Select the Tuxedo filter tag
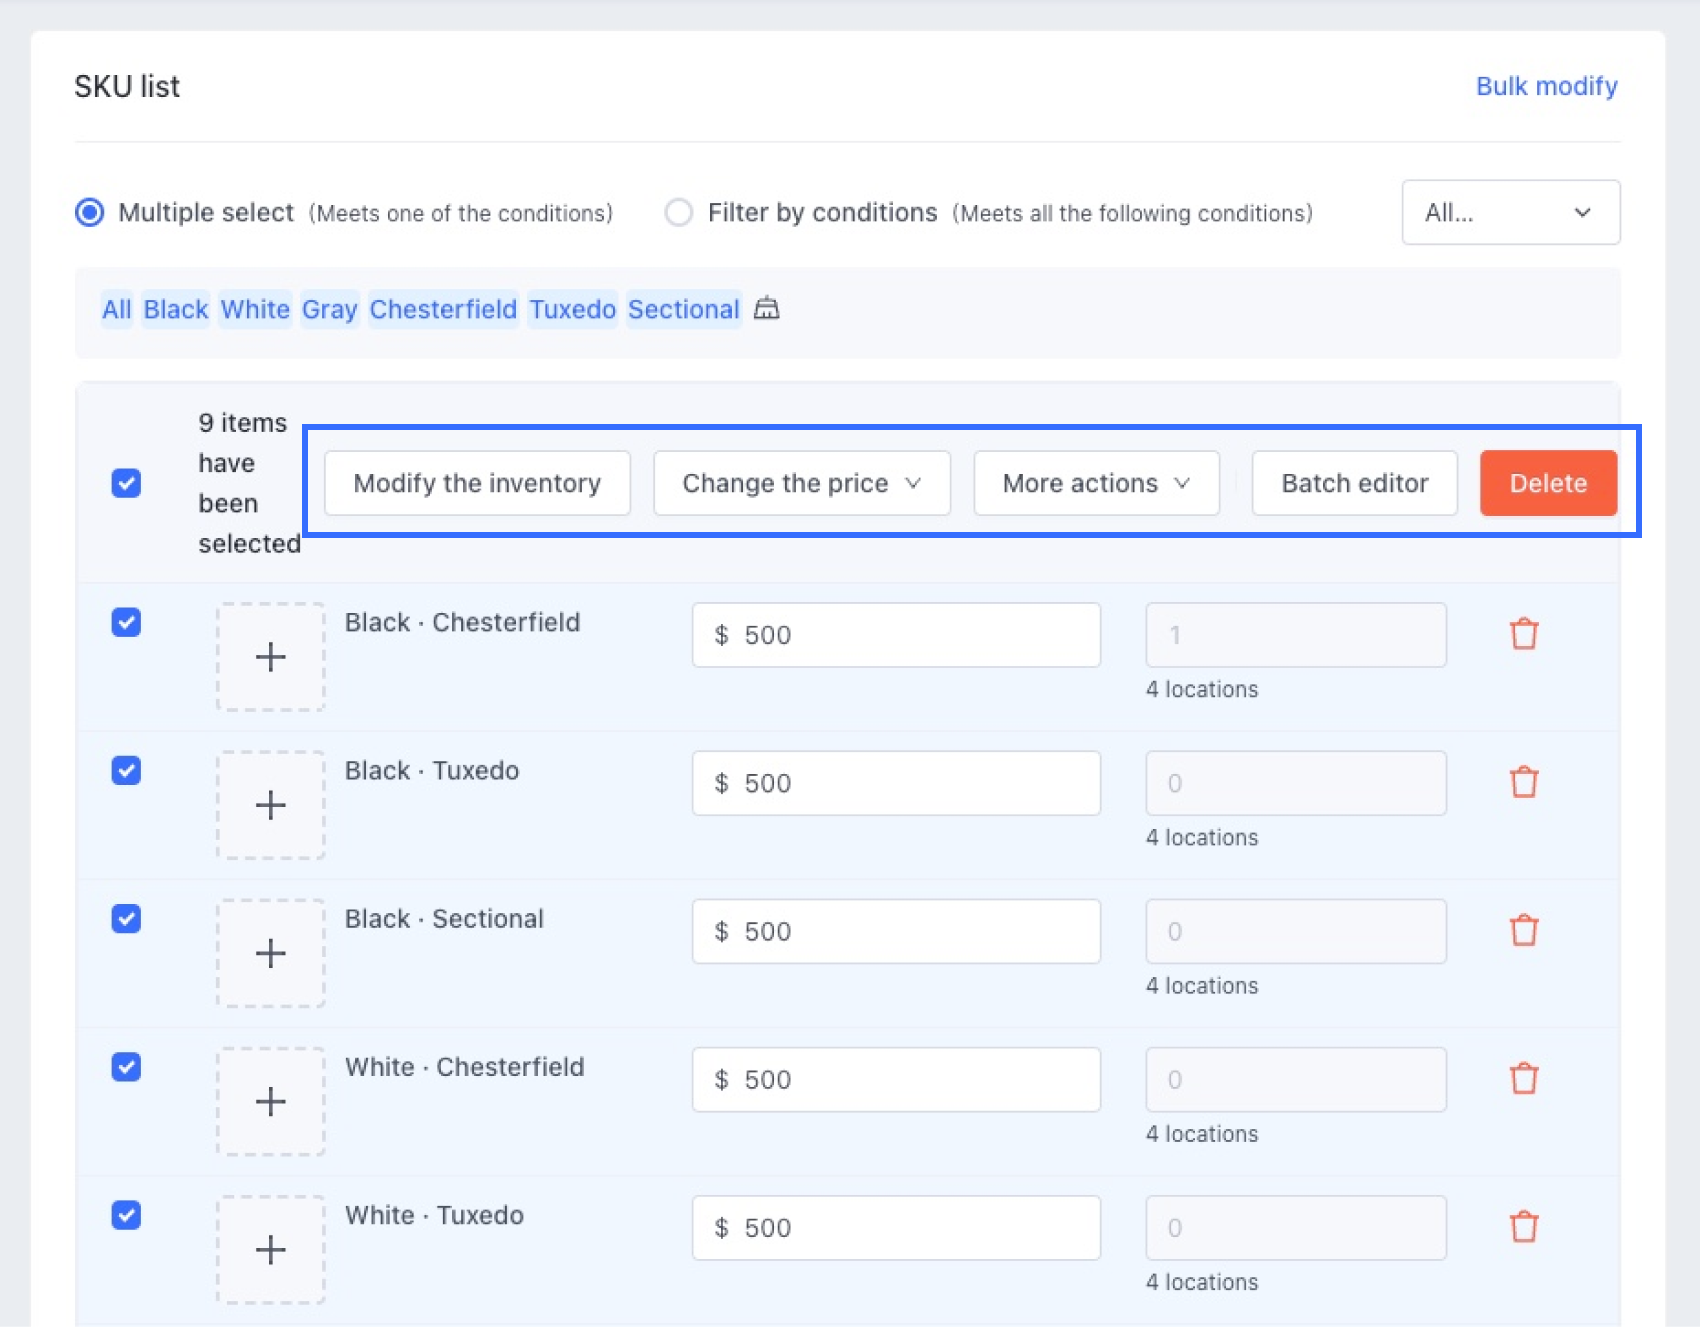The height and width of the screenshot is (1327, 1700). coord(573,309)
